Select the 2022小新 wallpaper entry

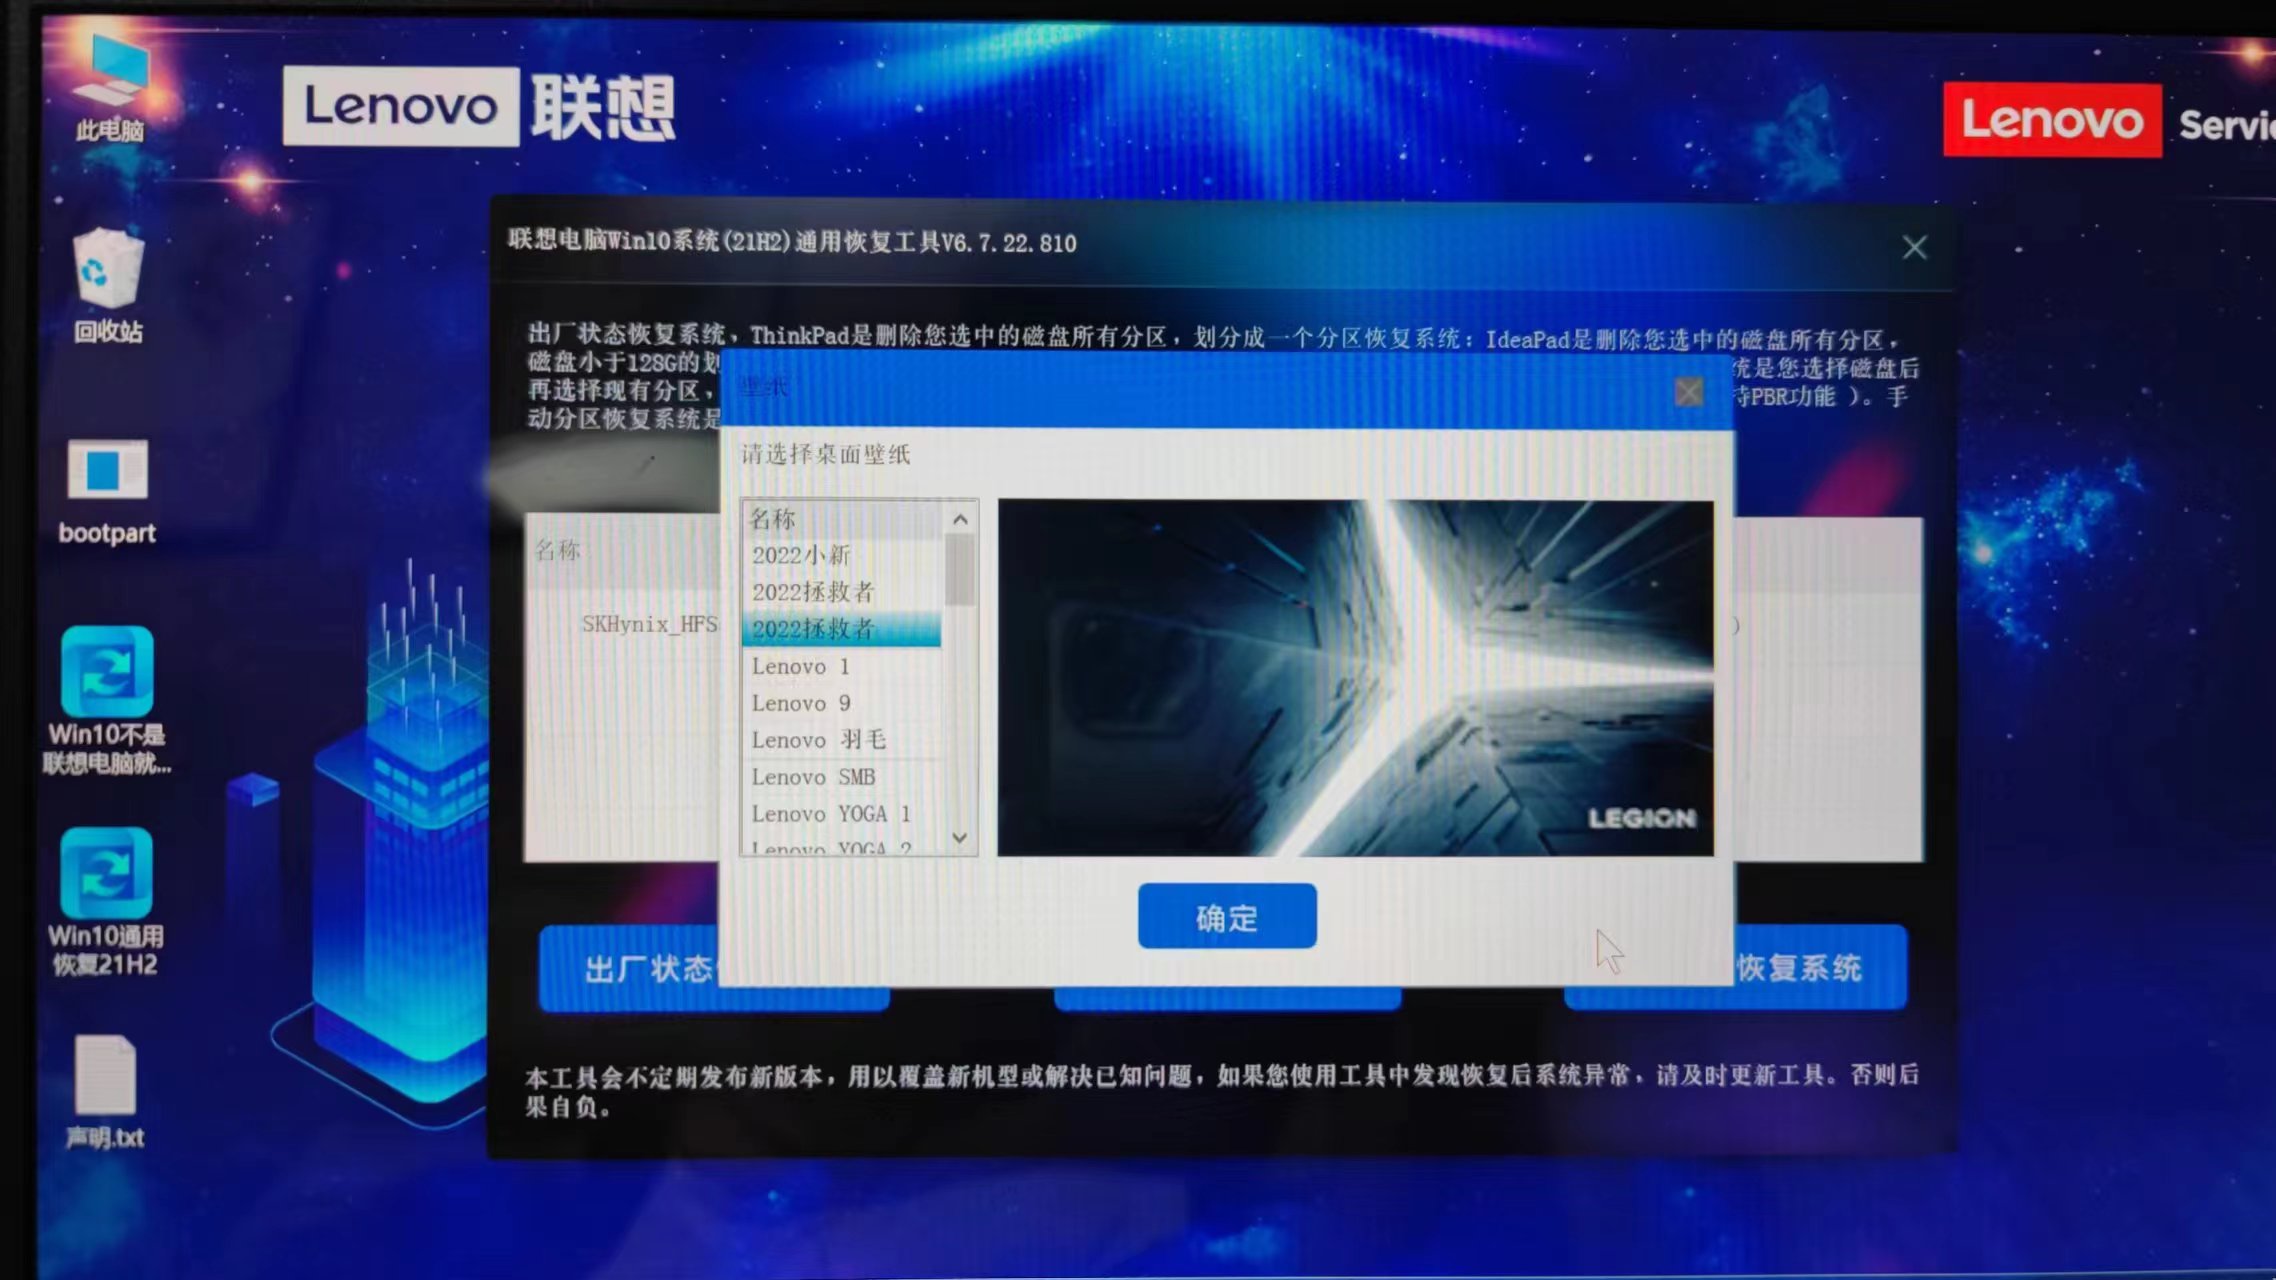(x=841, y=555)
